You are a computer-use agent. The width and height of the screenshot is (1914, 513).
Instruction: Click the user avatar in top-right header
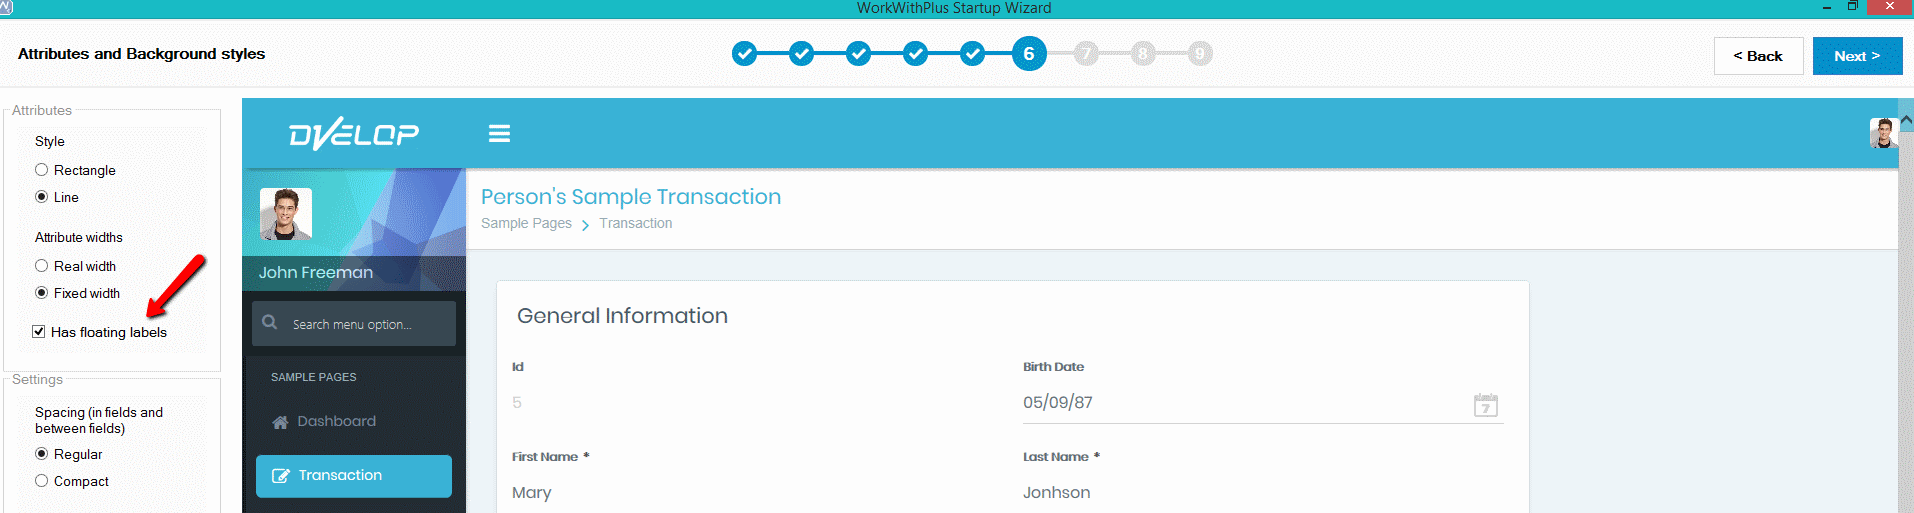(x=1883, y=133)
